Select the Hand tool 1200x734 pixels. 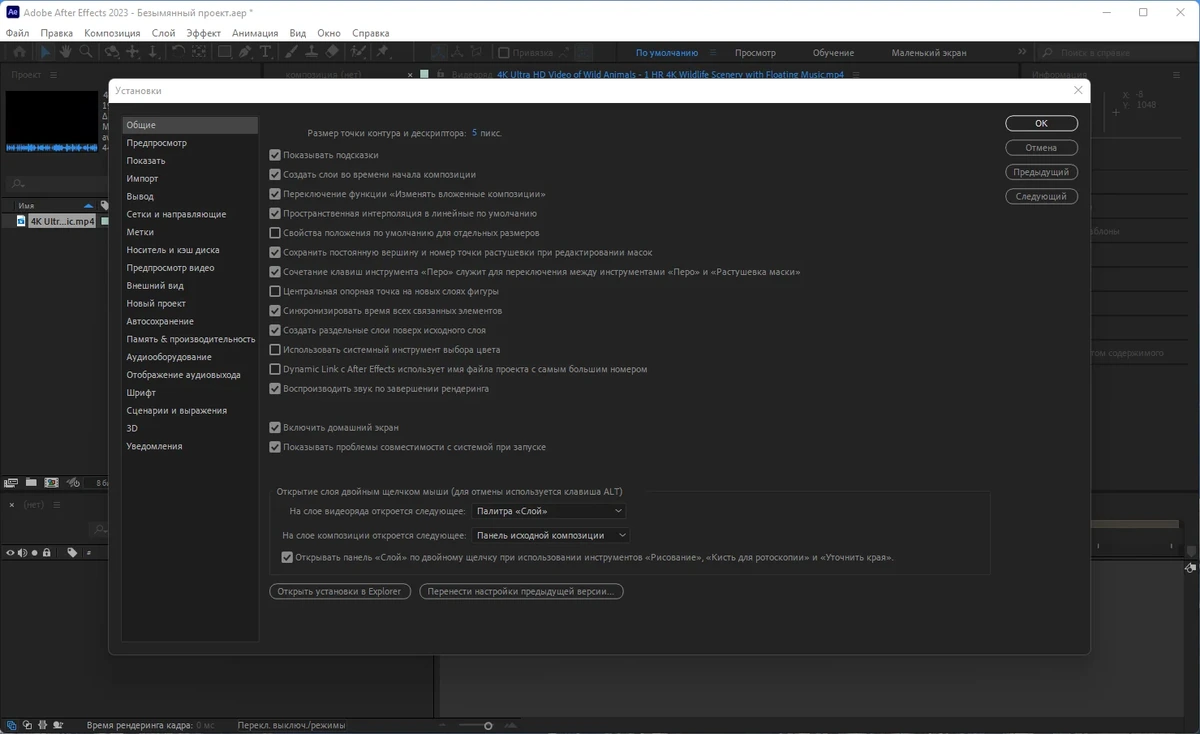tap(65, 52)
